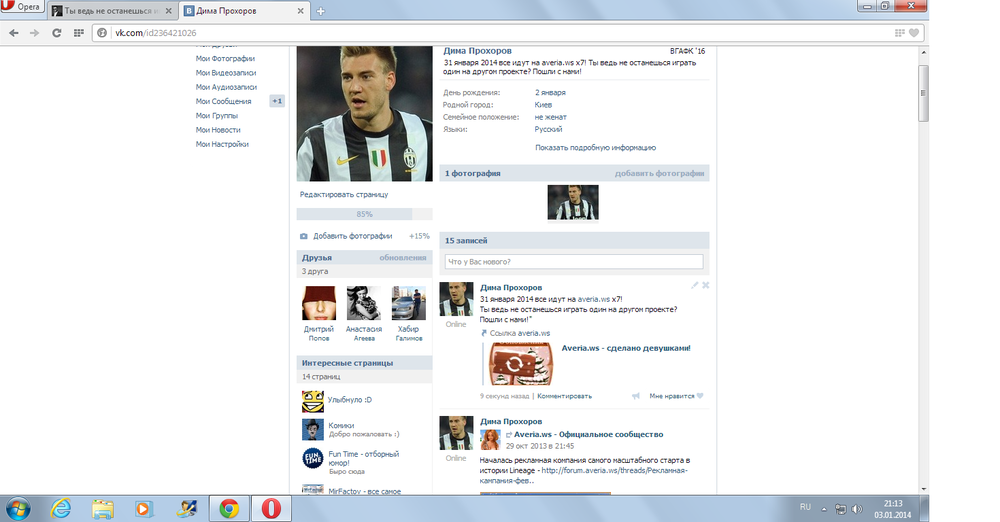This screenshot has height=522, width=1000.
Task: Go back using the browser back arrow
Action: pos(14,33)
